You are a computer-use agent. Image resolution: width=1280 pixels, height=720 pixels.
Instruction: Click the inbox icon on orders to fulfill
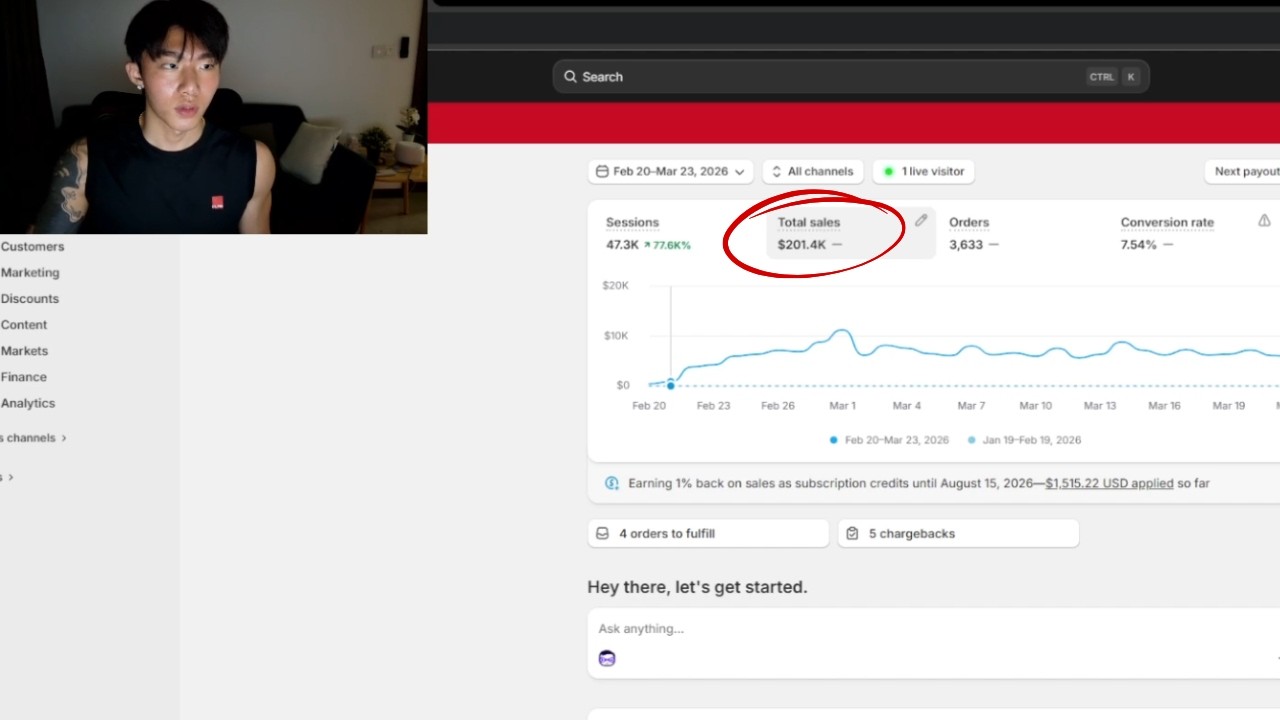click(603, 533)
